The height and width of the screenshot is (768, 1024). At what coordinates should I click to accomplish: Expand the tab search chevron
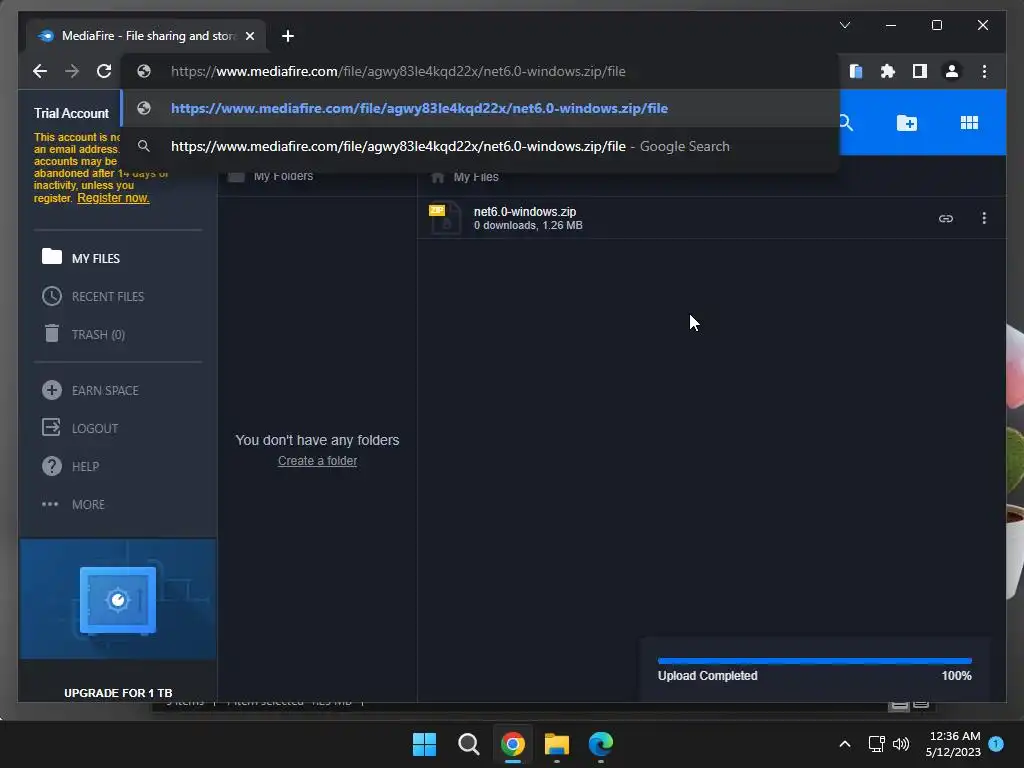[844, 25]
